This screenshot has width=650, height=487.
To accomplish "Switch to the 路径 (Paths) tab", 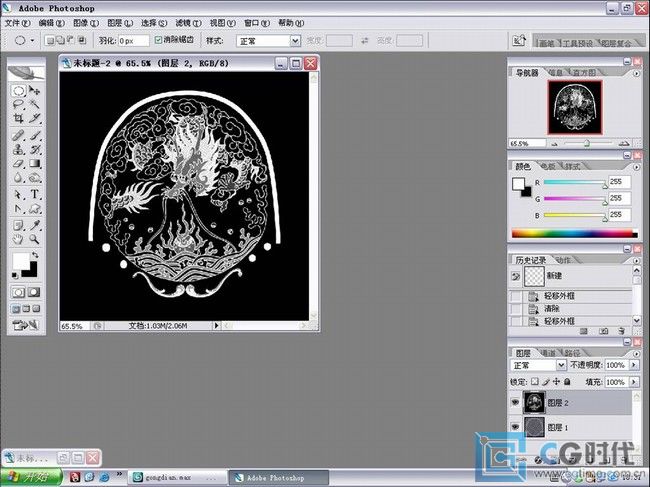I will point(572,353).
